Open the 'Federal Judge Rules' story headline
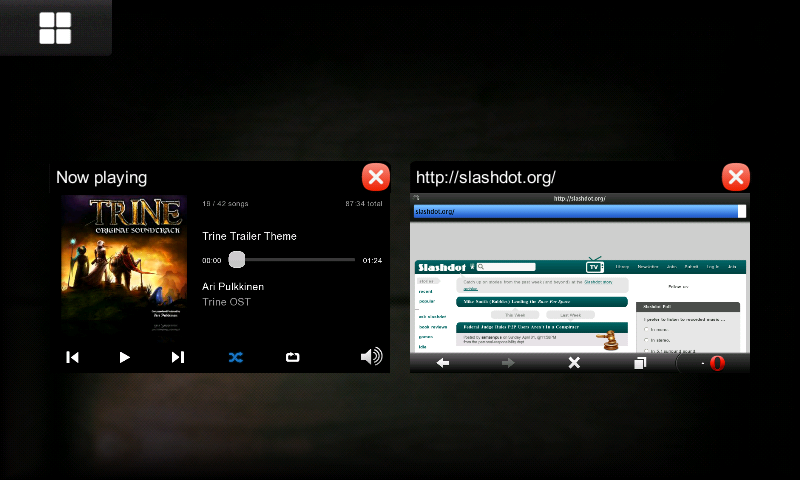Viewport: 800px width, 480px height. tap(521, 327)
